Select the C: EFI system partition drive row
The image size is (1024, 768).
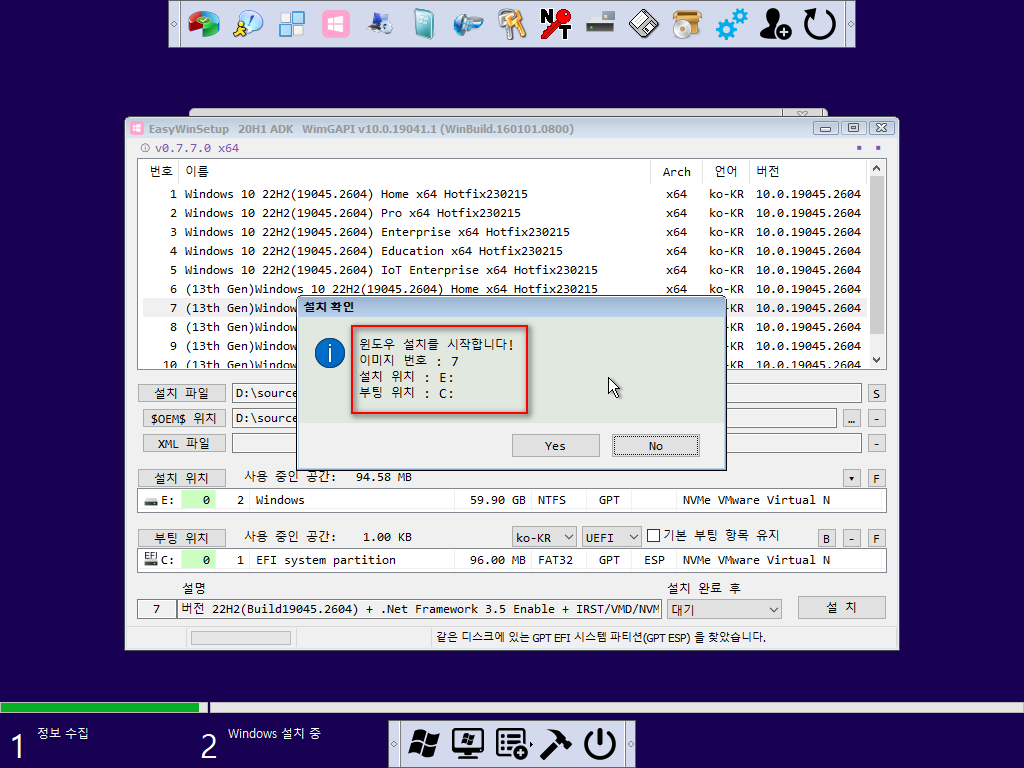click(x=511, y=560)
